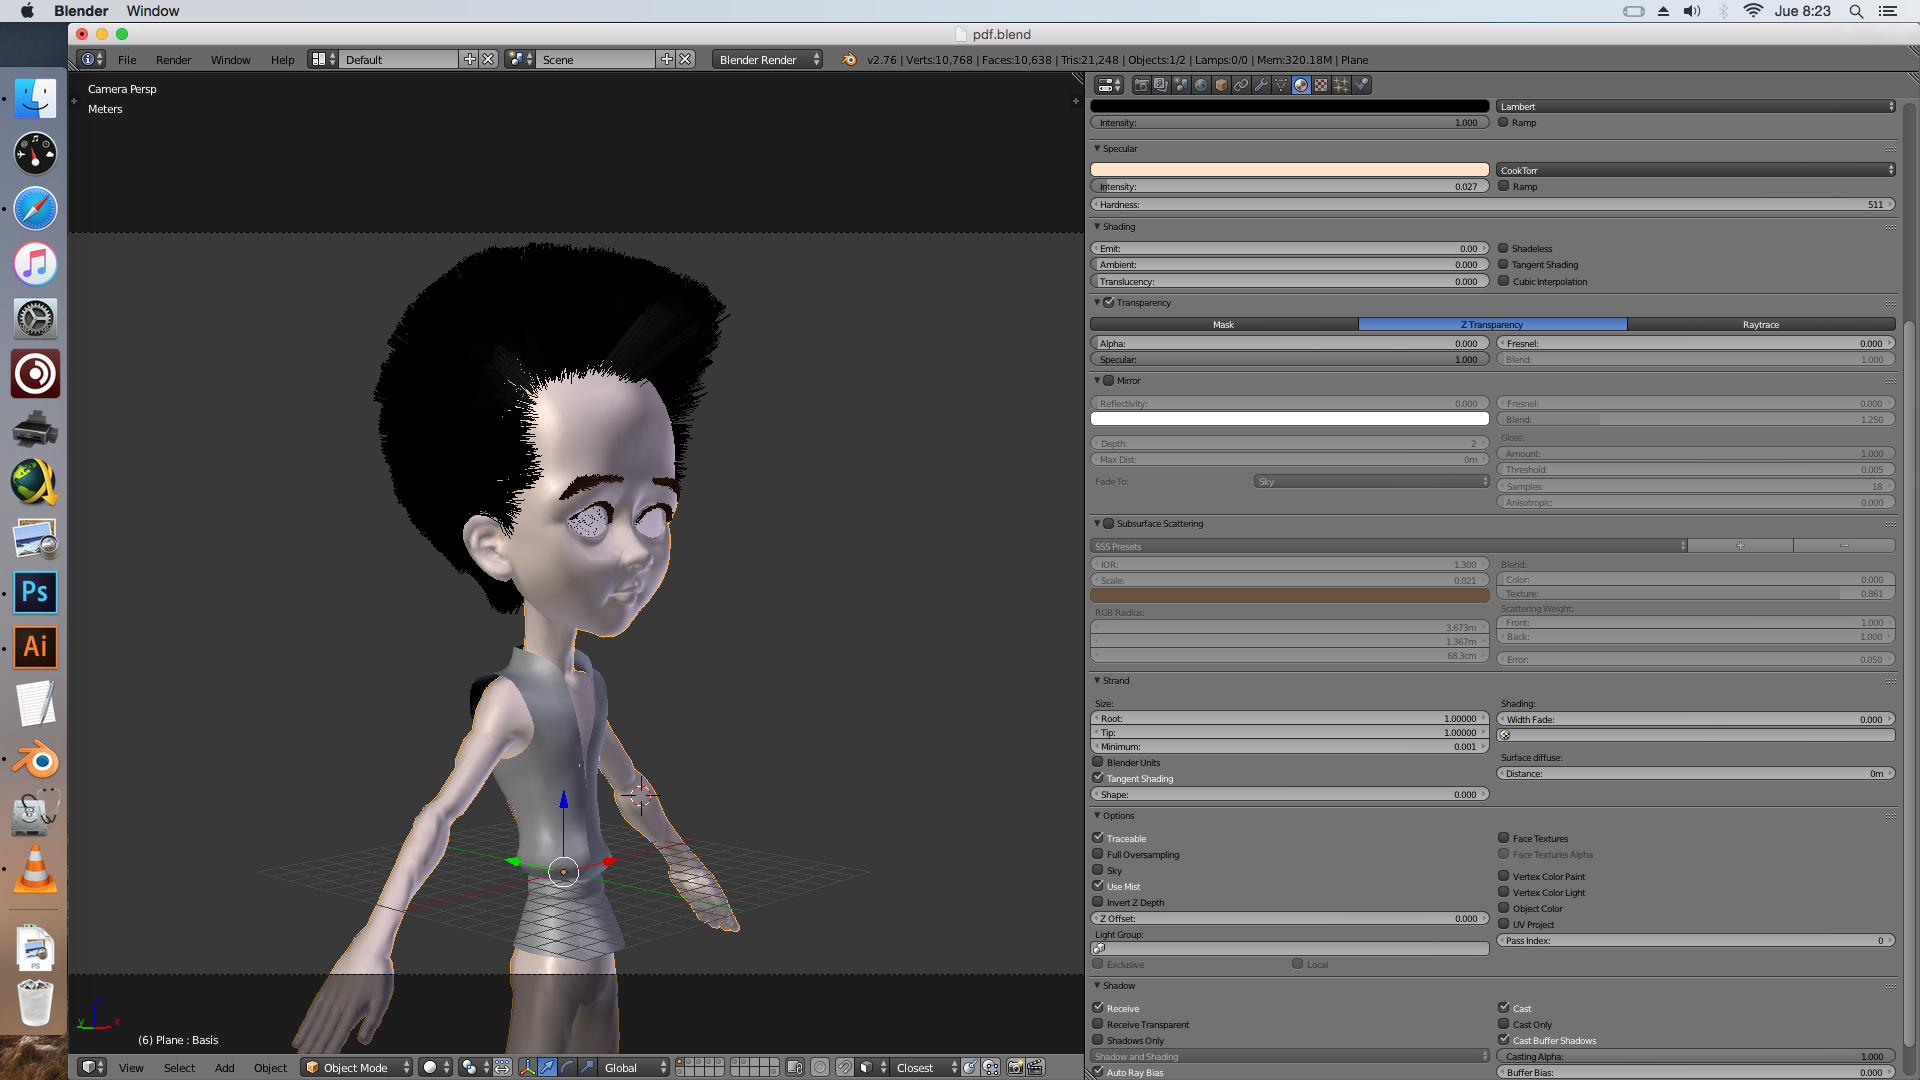
Task: Open the Object properties cube tab
Action: pos(1221,85)
